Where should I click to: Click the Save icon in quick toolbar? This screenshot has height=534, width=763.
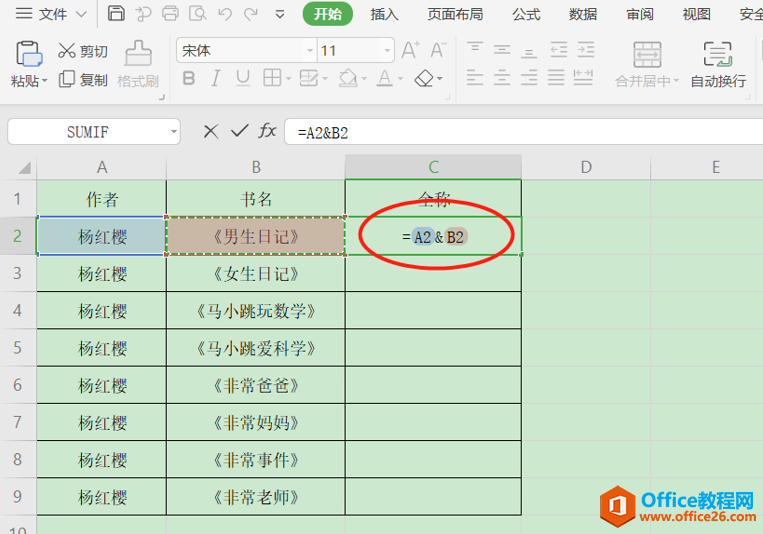coord(116,13)
